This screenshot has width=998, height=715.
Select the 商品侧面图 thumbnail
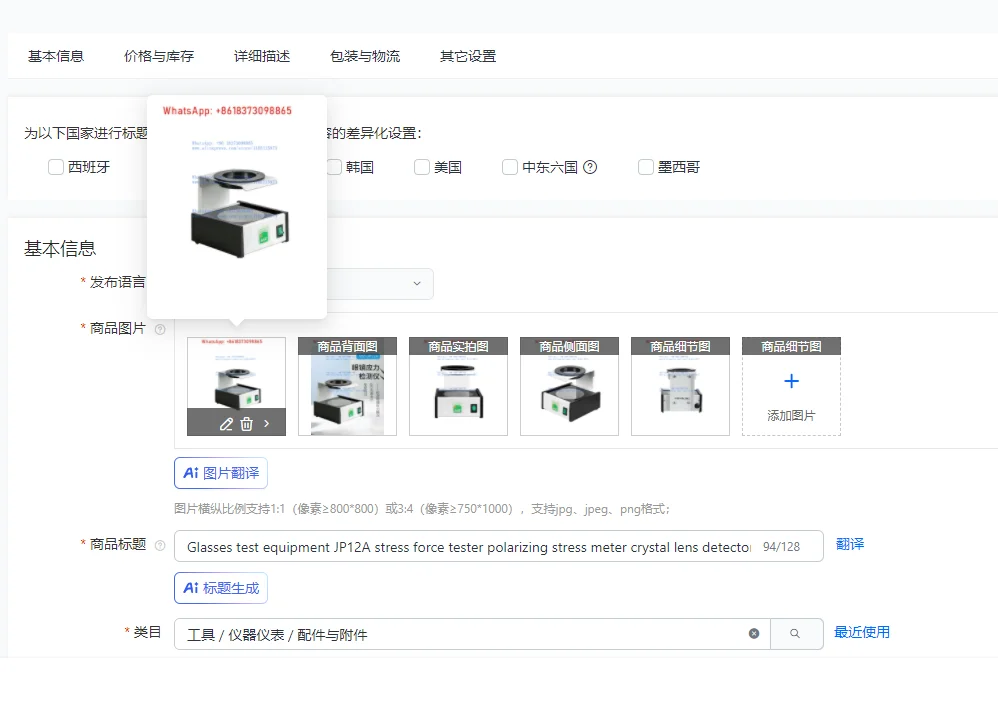(569, 386)
